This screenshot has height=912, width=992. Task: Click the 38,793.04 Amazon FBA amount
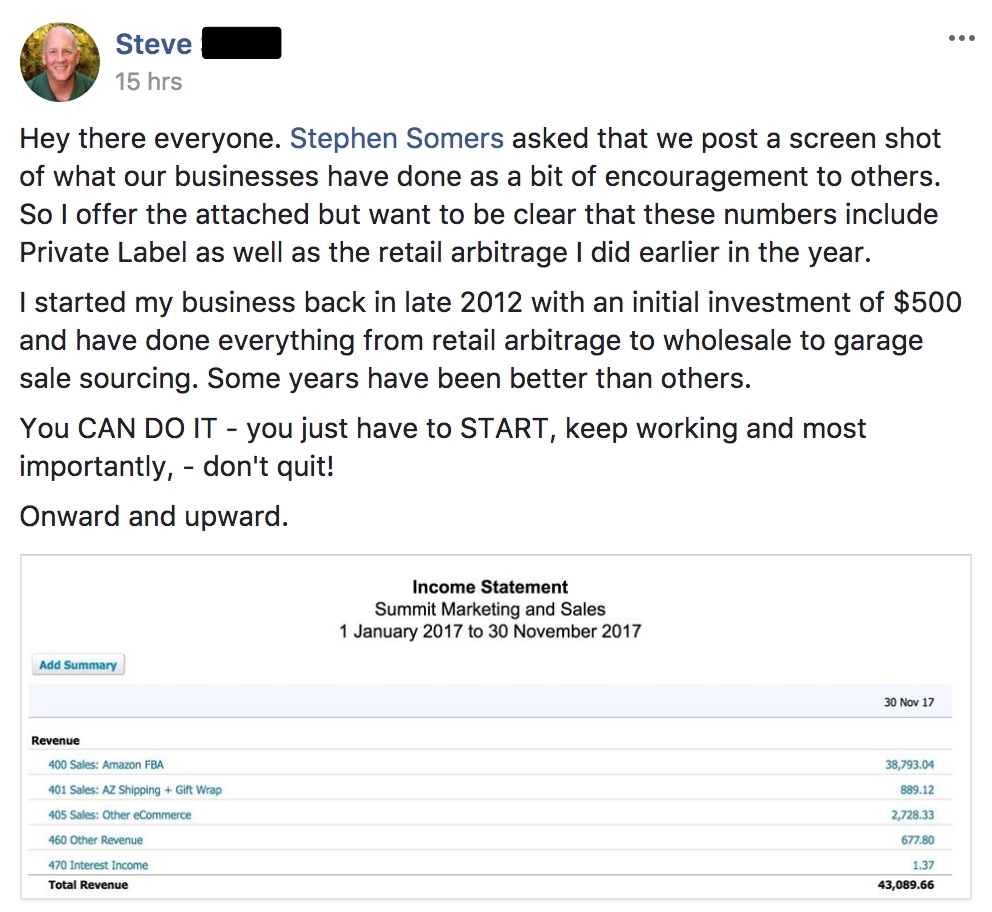pos(909,765)
